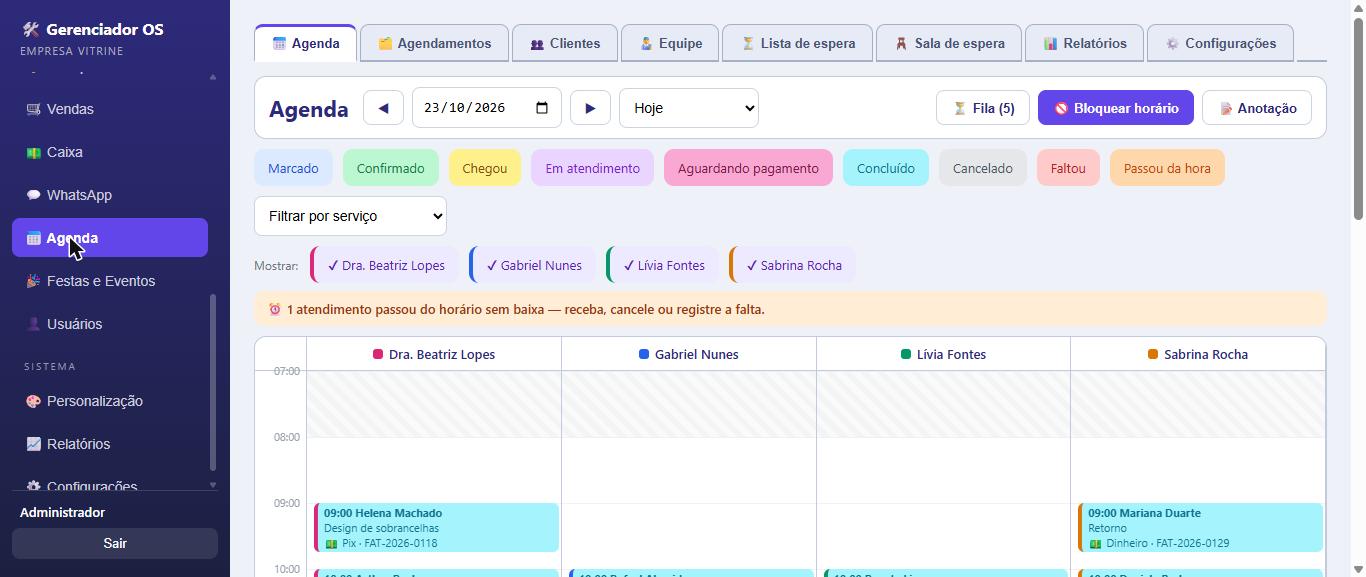Click the 08:00 slot in Gabriel Nunes column
The image size is (1366, 577).
(689, 470)
